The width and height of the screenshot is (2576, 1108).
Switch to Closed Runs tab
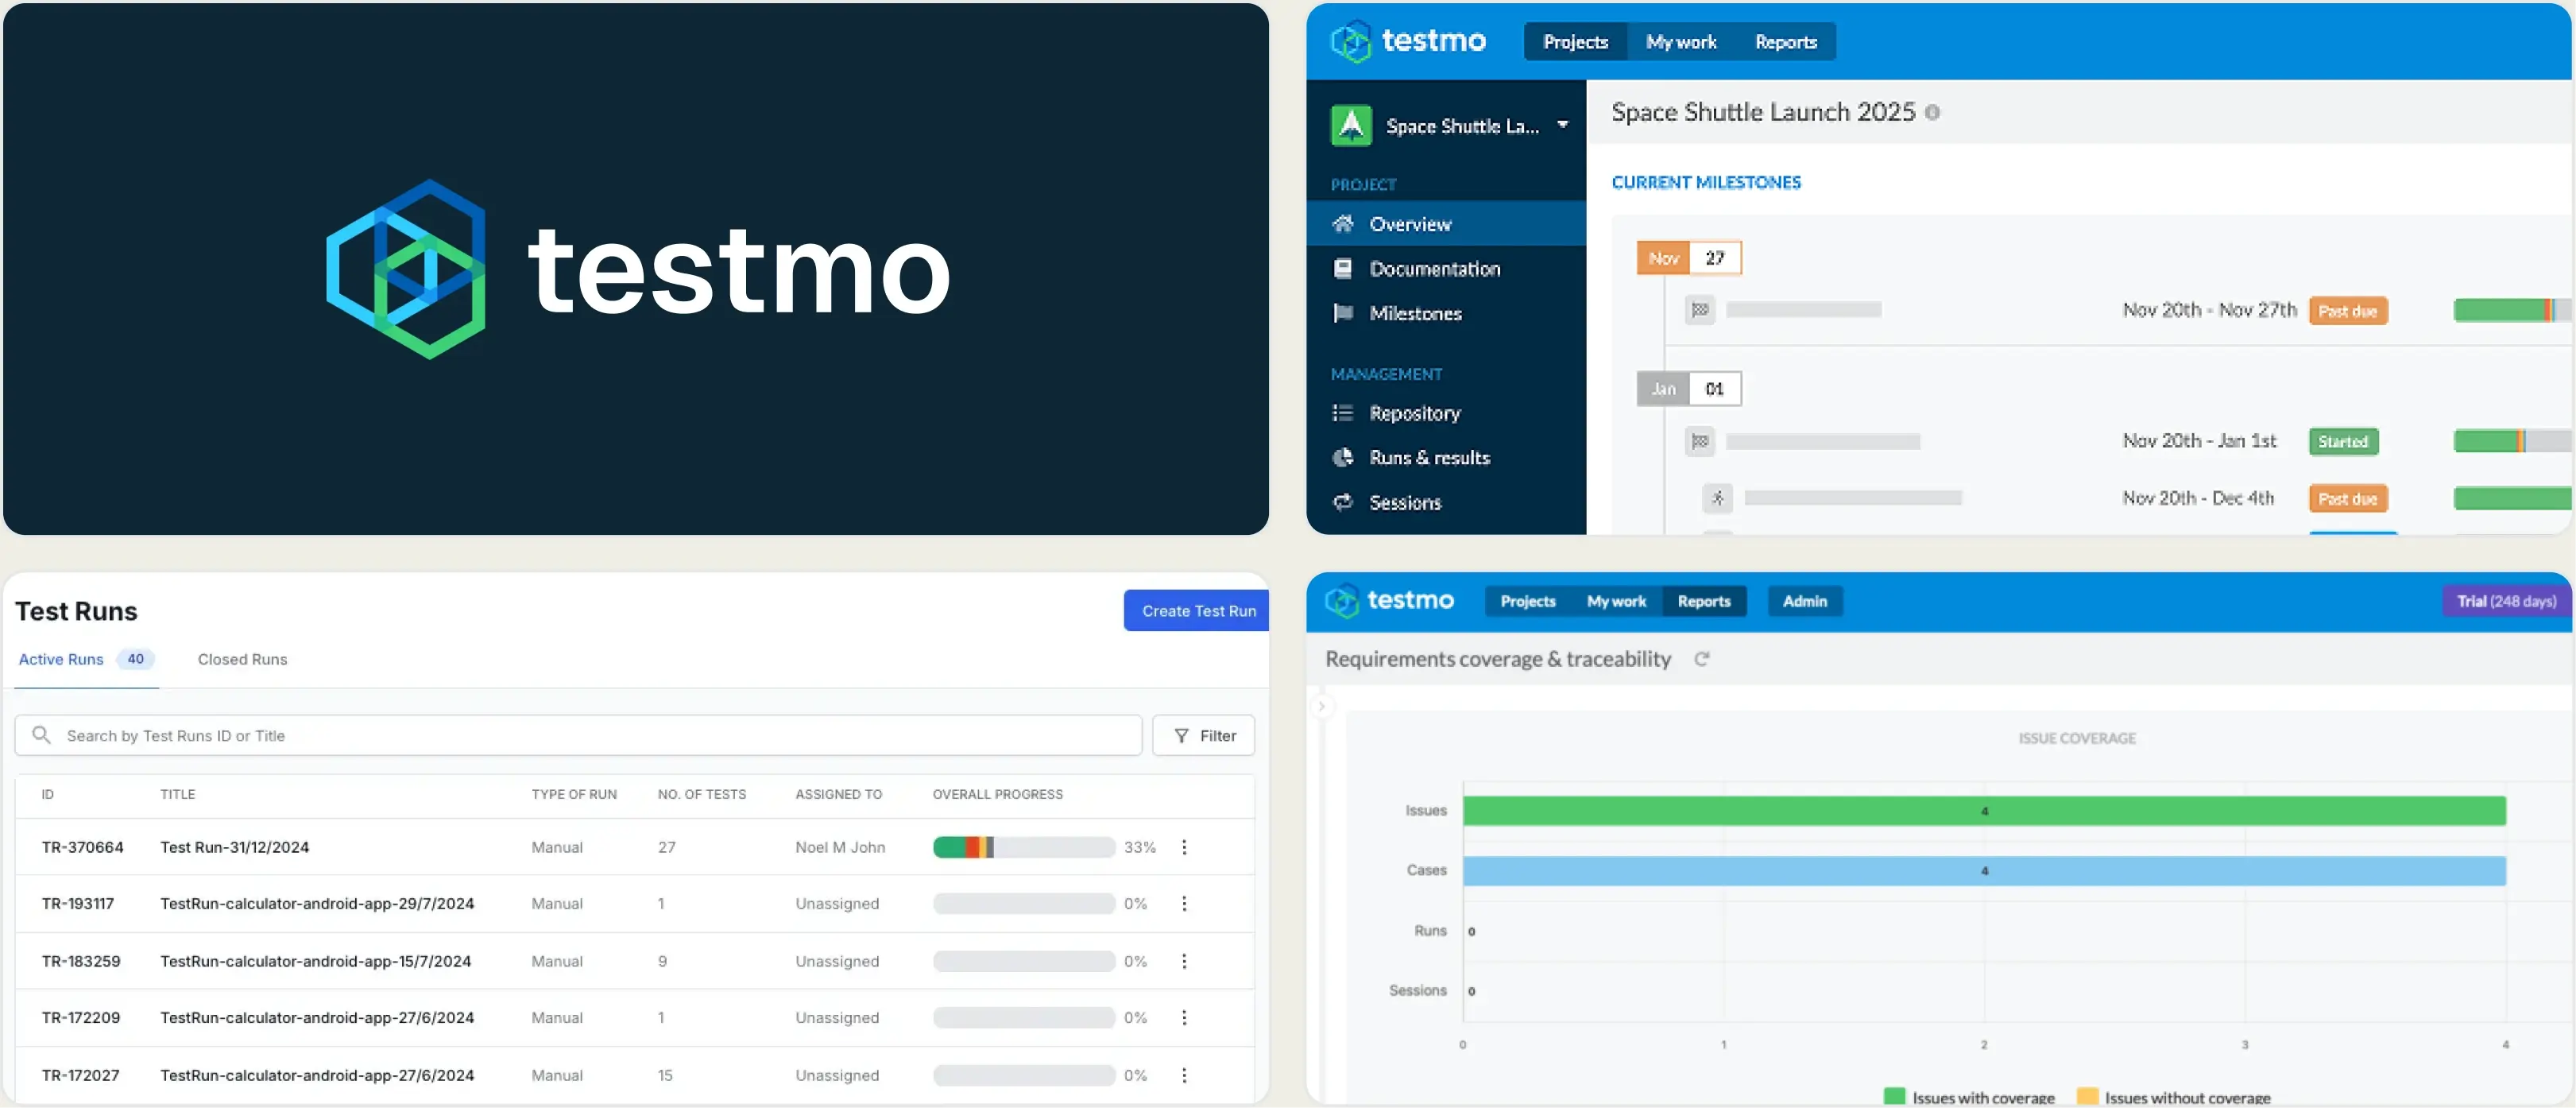coord(242,659)
